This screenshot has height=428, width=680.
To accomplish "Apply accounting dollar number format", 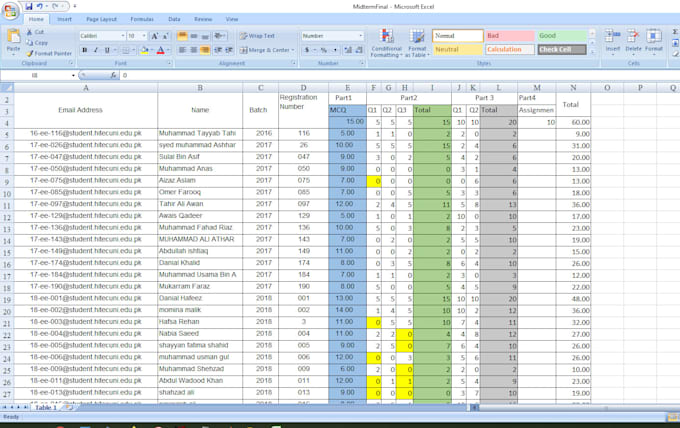I will click(x=307, y=50).
